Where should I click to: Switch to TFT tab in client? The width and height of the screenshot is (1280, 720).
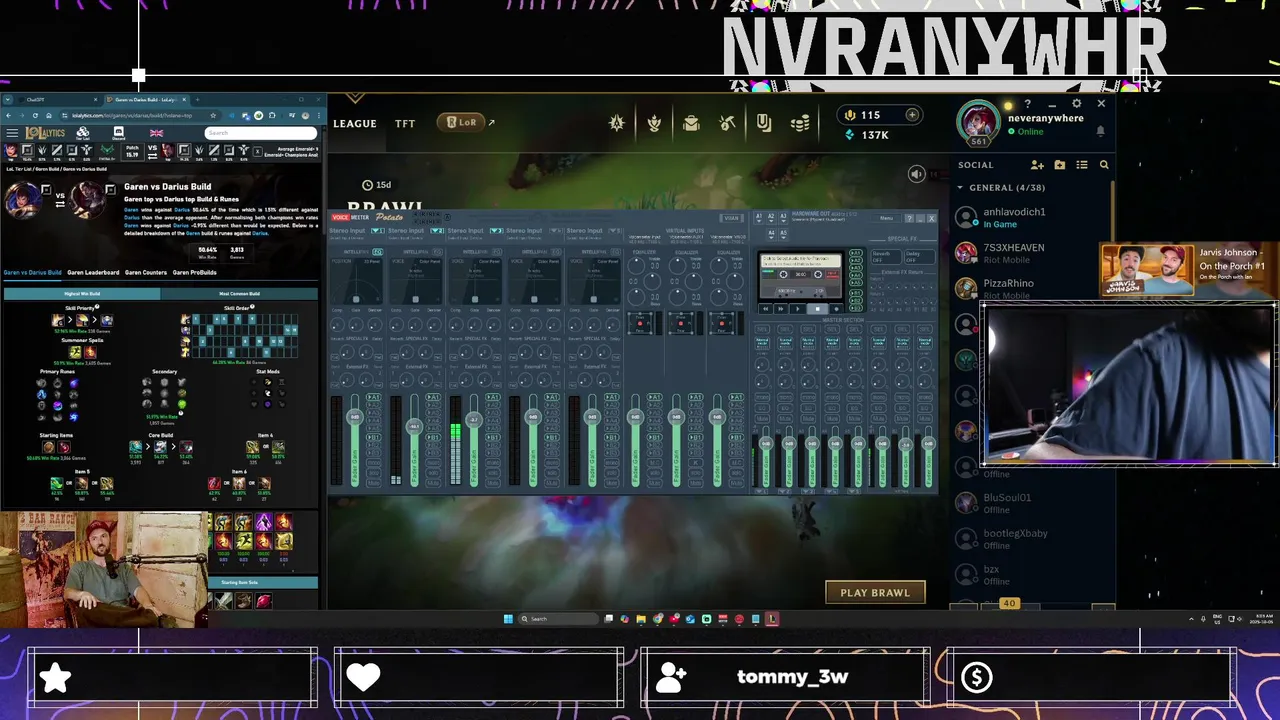(x=405, y=124)
